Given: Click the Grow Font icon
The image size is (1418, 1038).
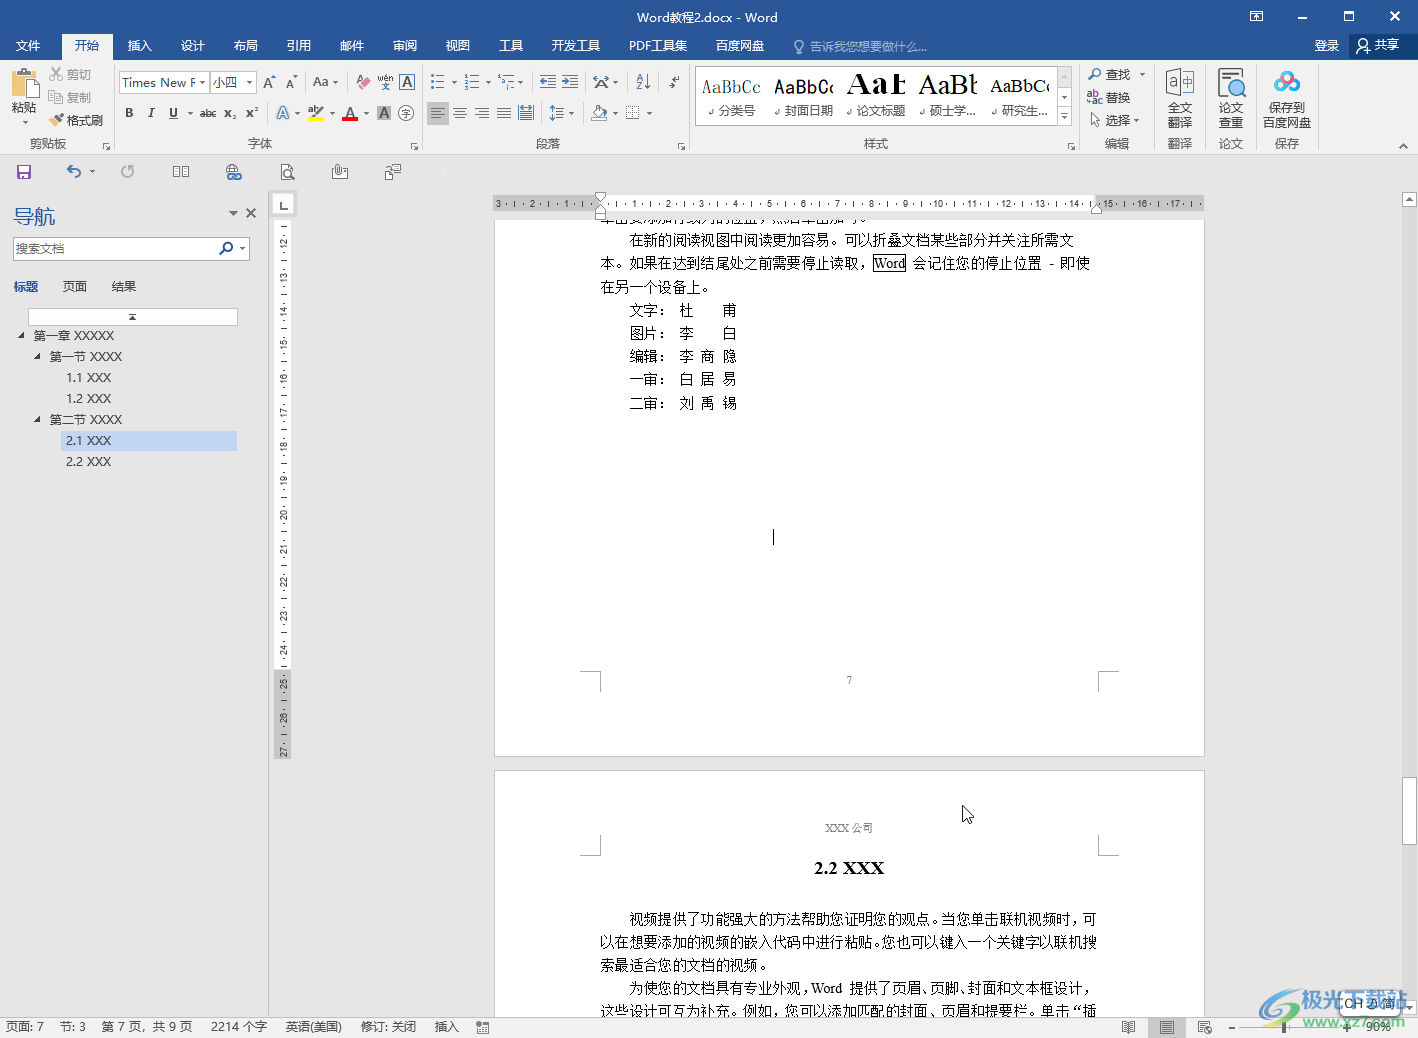Looking at the screenshot, I should point(269,82).
